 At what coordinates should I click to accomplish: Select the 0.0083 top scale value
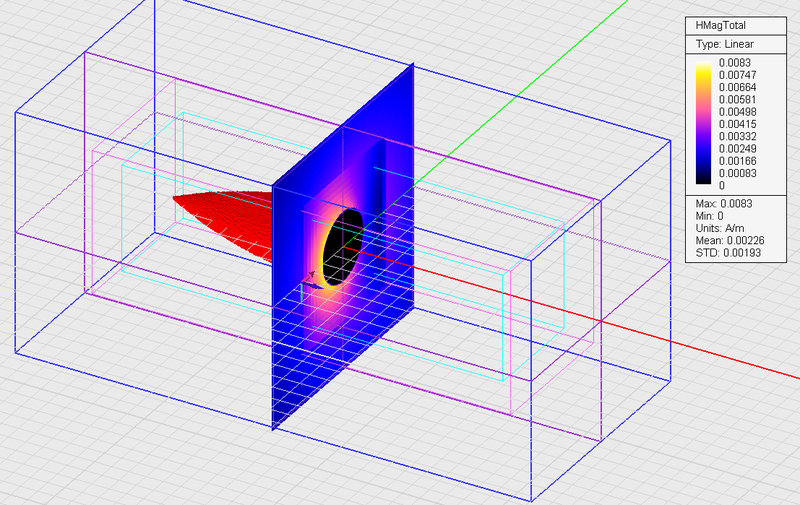(735, 63)
